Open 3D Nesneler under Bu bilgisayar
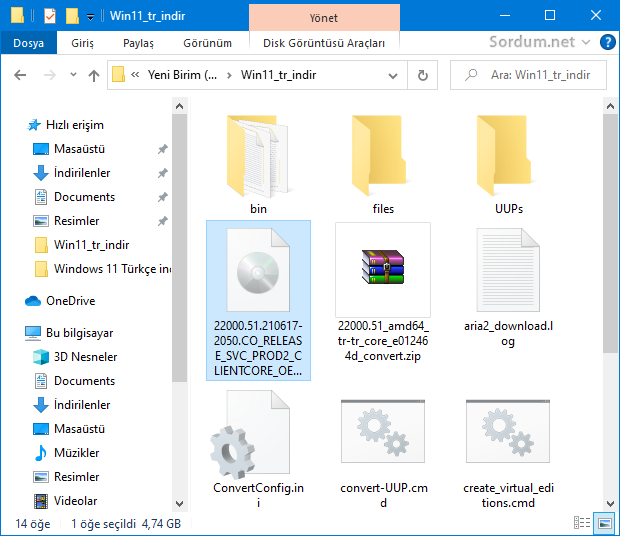Image resolution: width=620 pixels, height=536 pixels. click(x=75, y=357)
